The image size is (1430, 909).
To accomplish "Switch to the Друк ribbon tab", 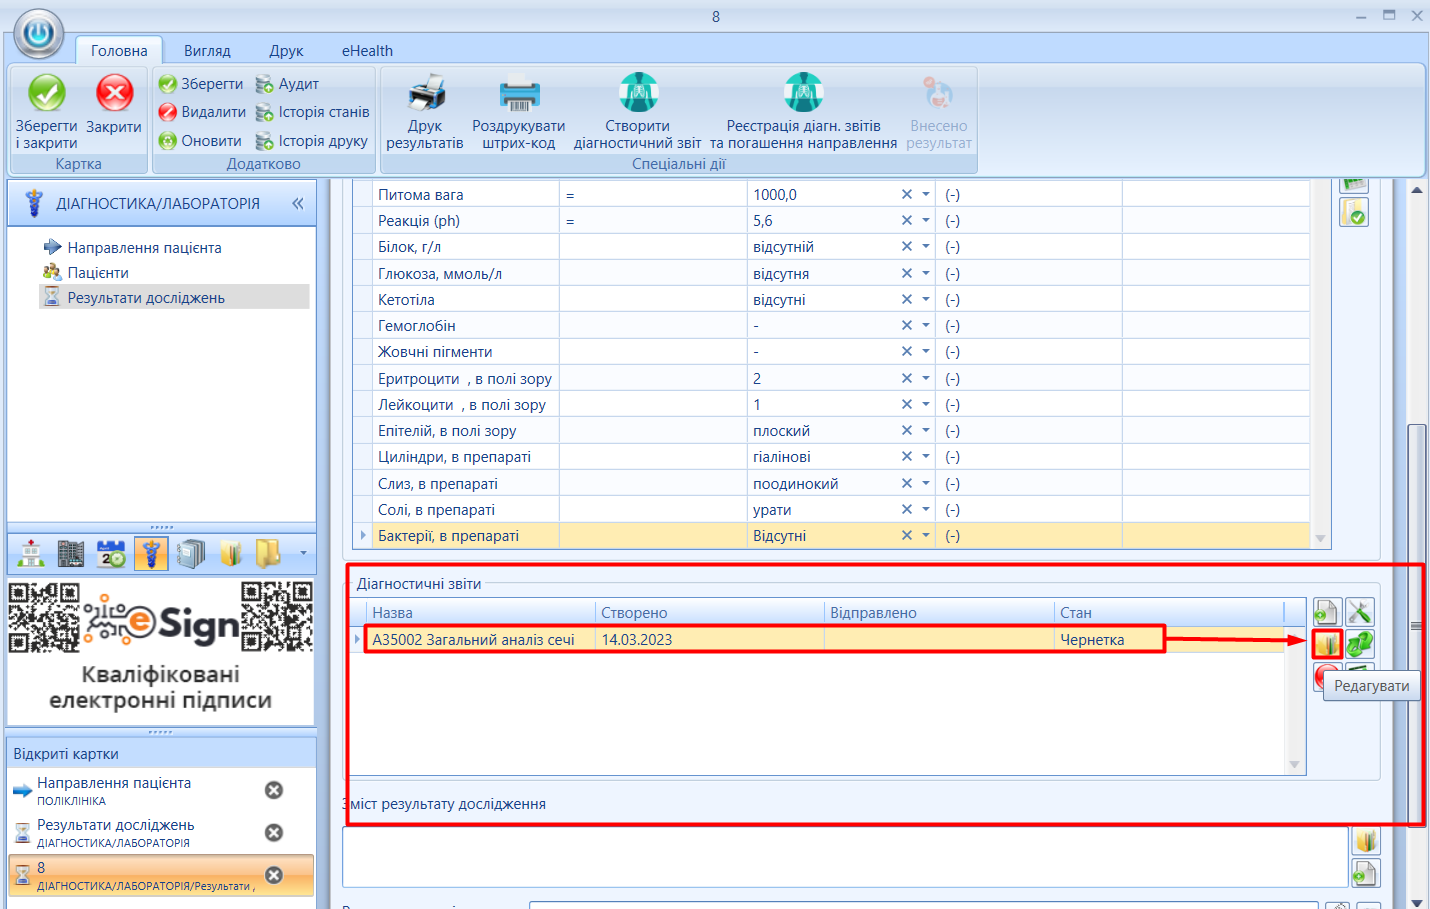I will [x=286, y=50].
